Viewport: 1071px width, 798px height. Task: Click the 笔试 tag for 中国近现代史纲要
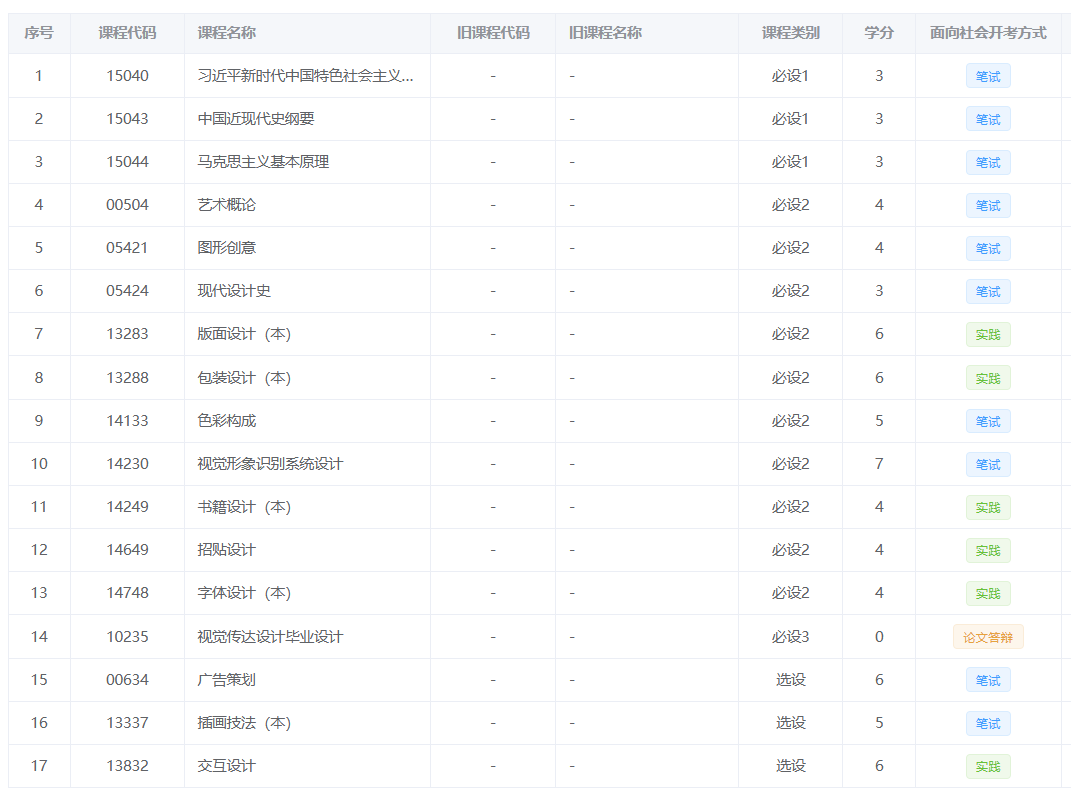coord(988,120)
